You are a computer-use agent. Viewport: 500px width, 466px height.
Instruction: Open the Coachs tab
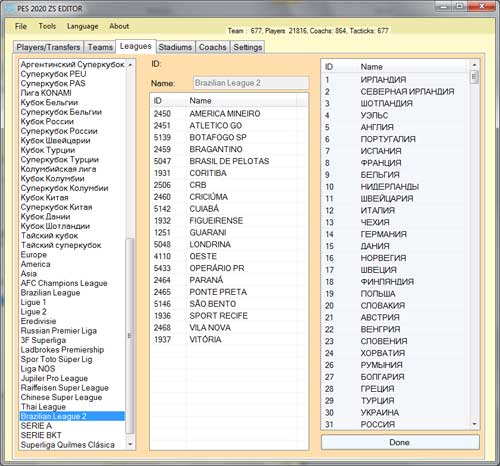(x=213, y=47)
